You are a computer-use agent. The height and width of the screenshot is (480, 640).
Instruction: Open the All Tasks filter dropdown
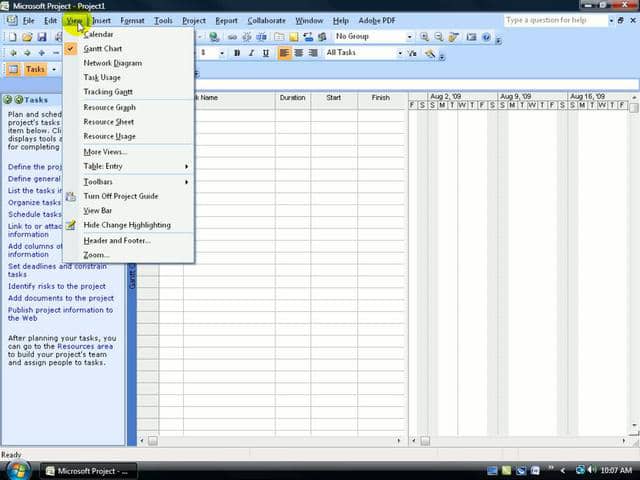coord(400,53)
